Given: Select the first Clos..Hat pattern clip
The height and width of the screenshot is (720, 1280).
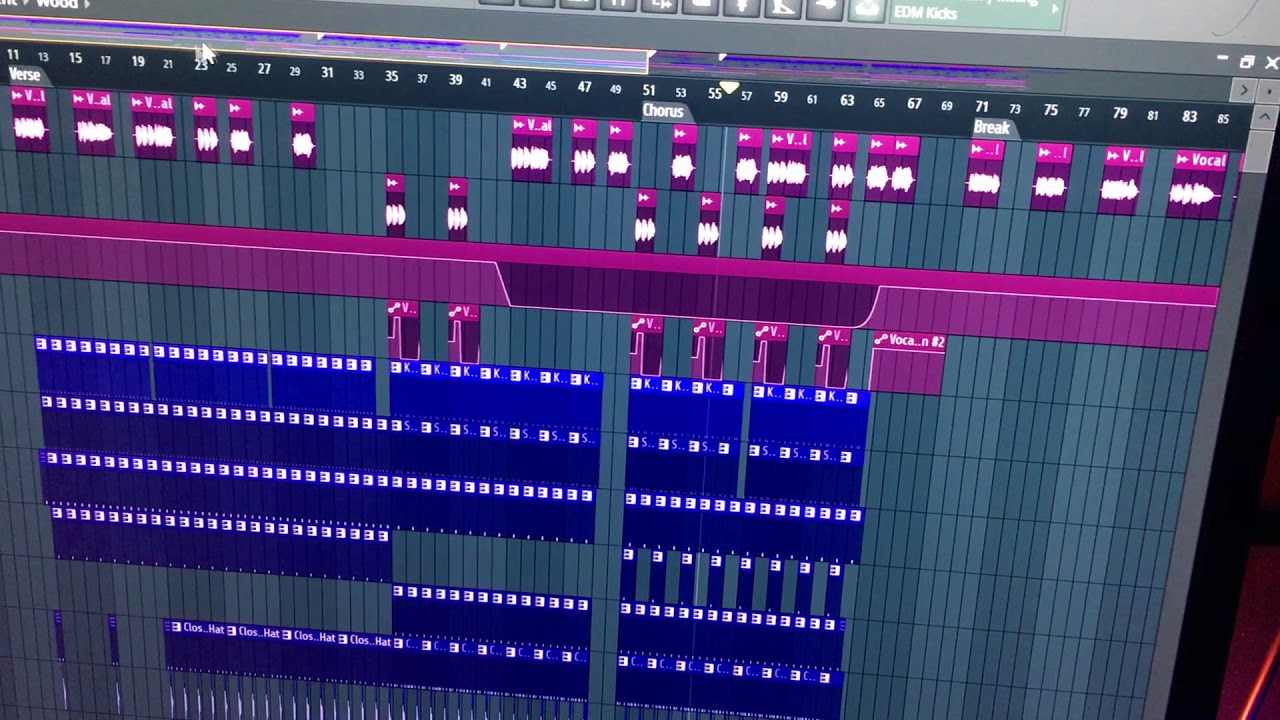Looking at the screenshot, I should [195, 629].
